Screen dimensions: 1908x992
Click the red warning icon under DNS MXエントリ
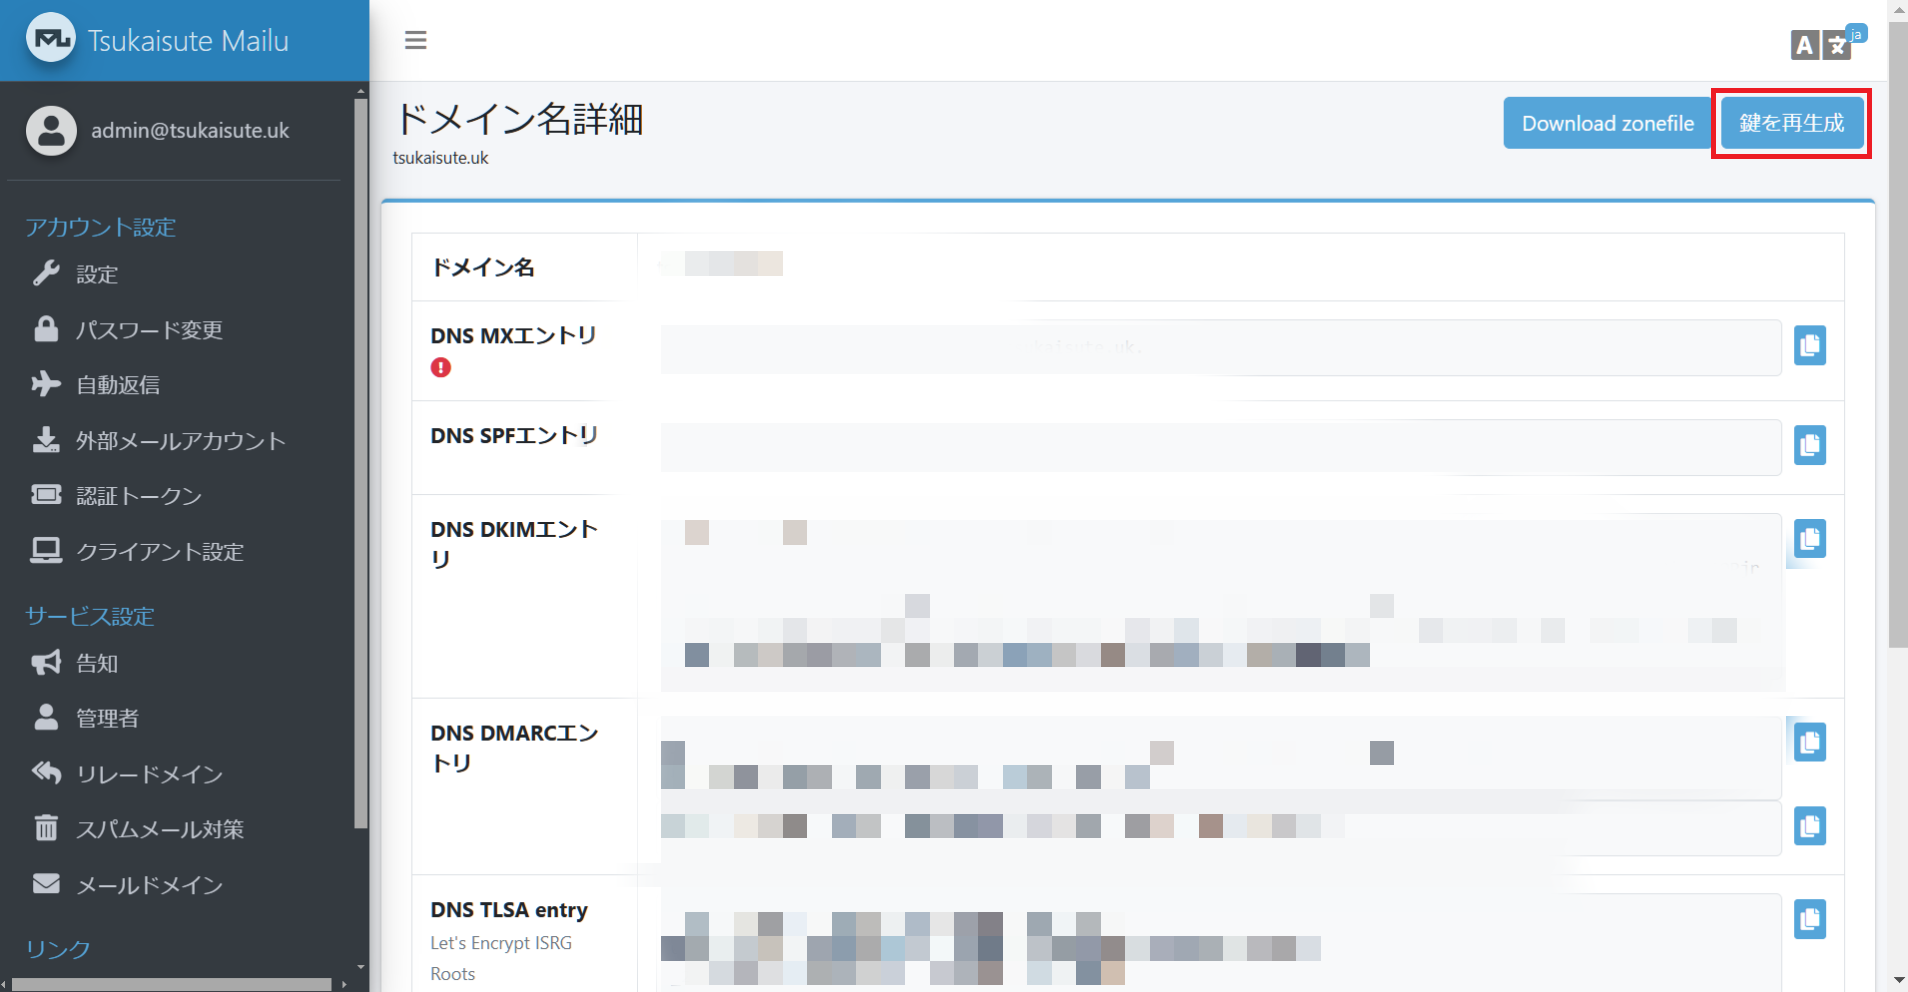tap(441, 367)
